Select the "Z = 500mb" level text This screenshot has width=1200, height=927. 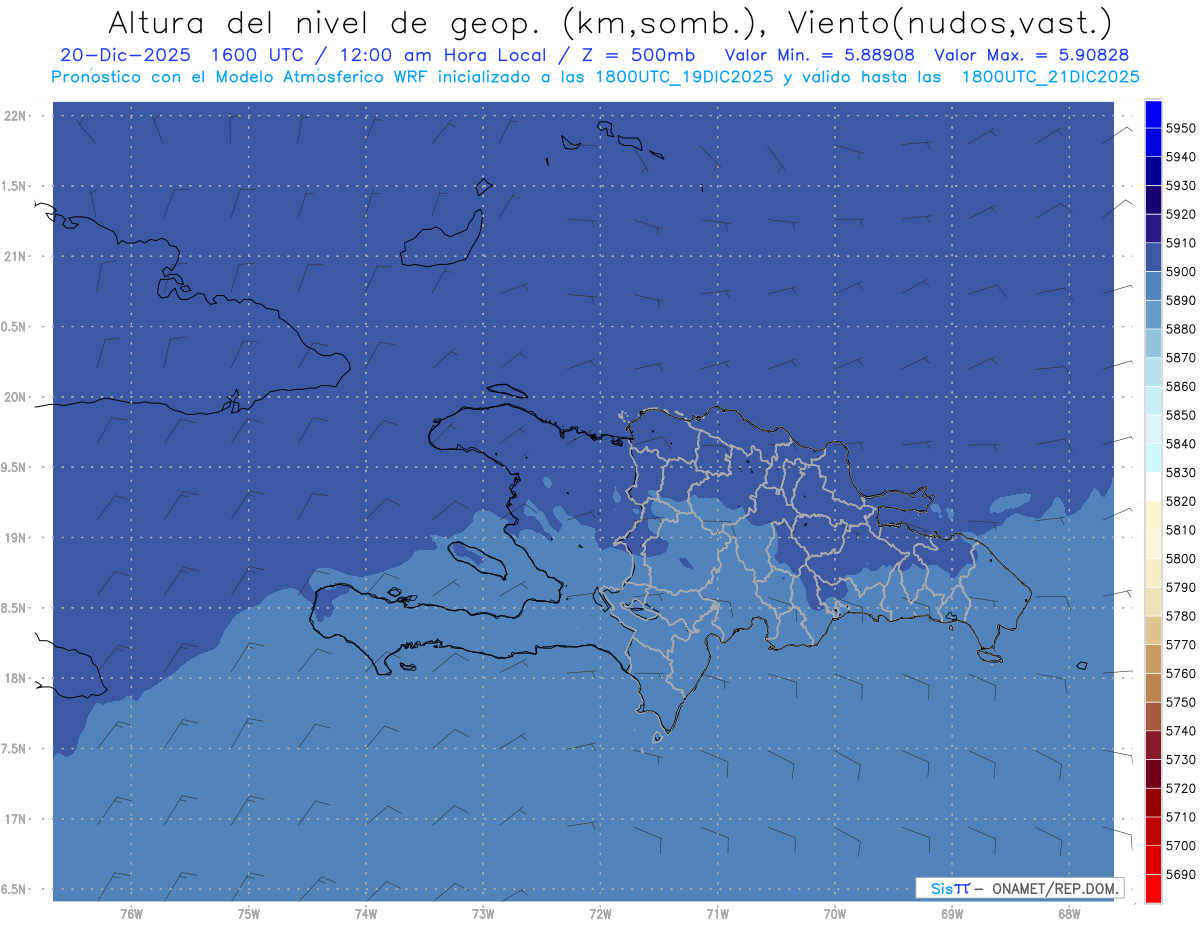[x=636, y=55]
